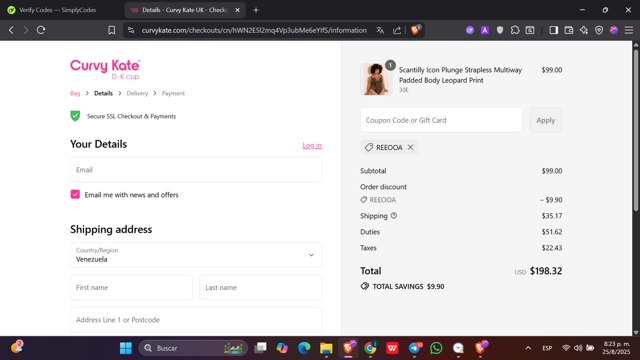Click the share page icon

tap(397, 30)
